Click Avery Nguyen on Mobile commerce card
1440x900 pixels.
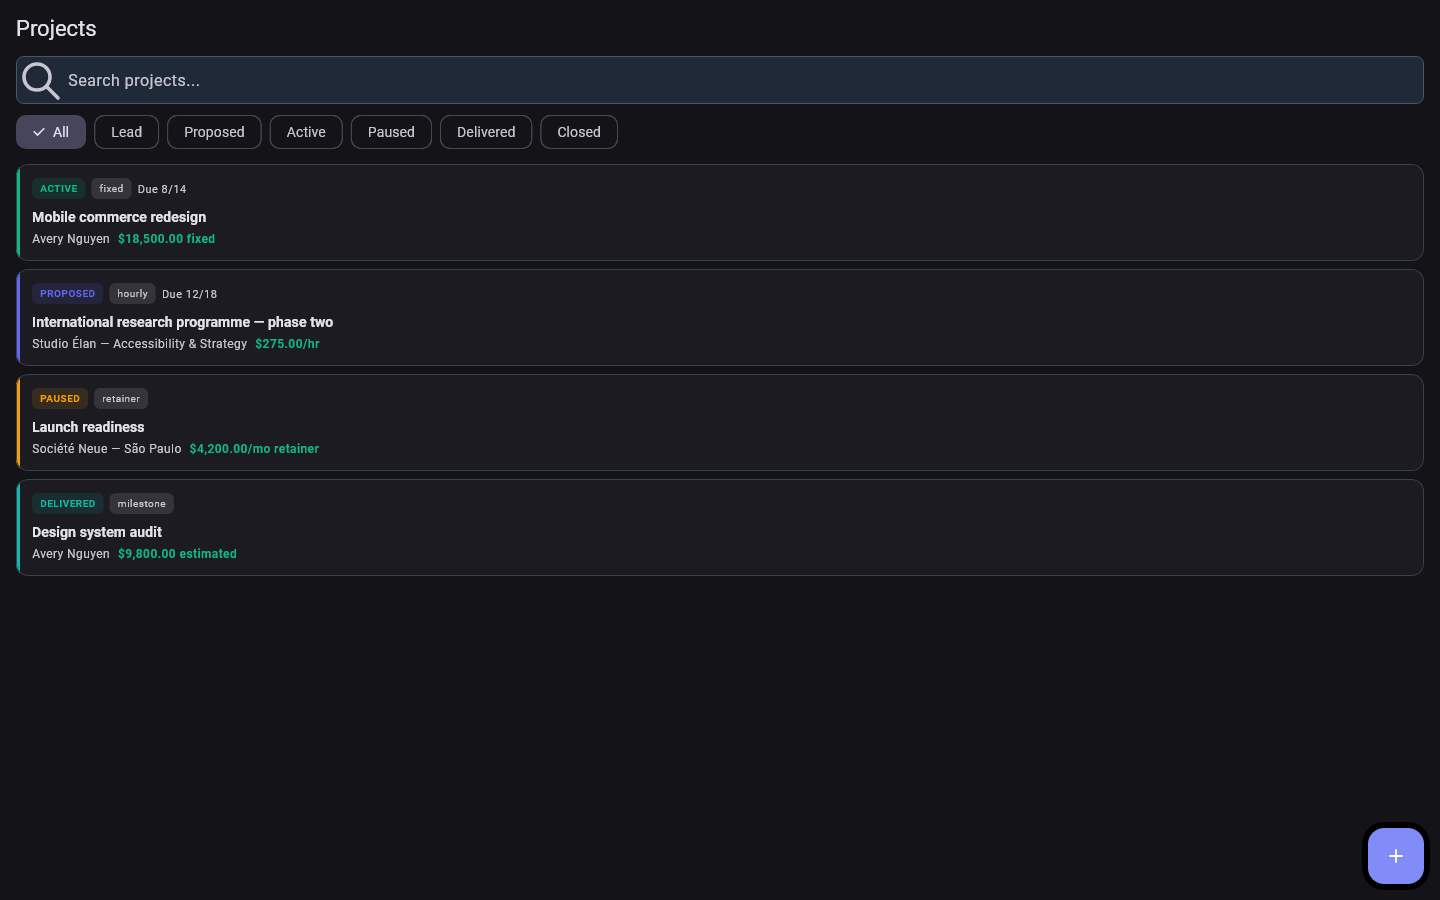point(71,239)
